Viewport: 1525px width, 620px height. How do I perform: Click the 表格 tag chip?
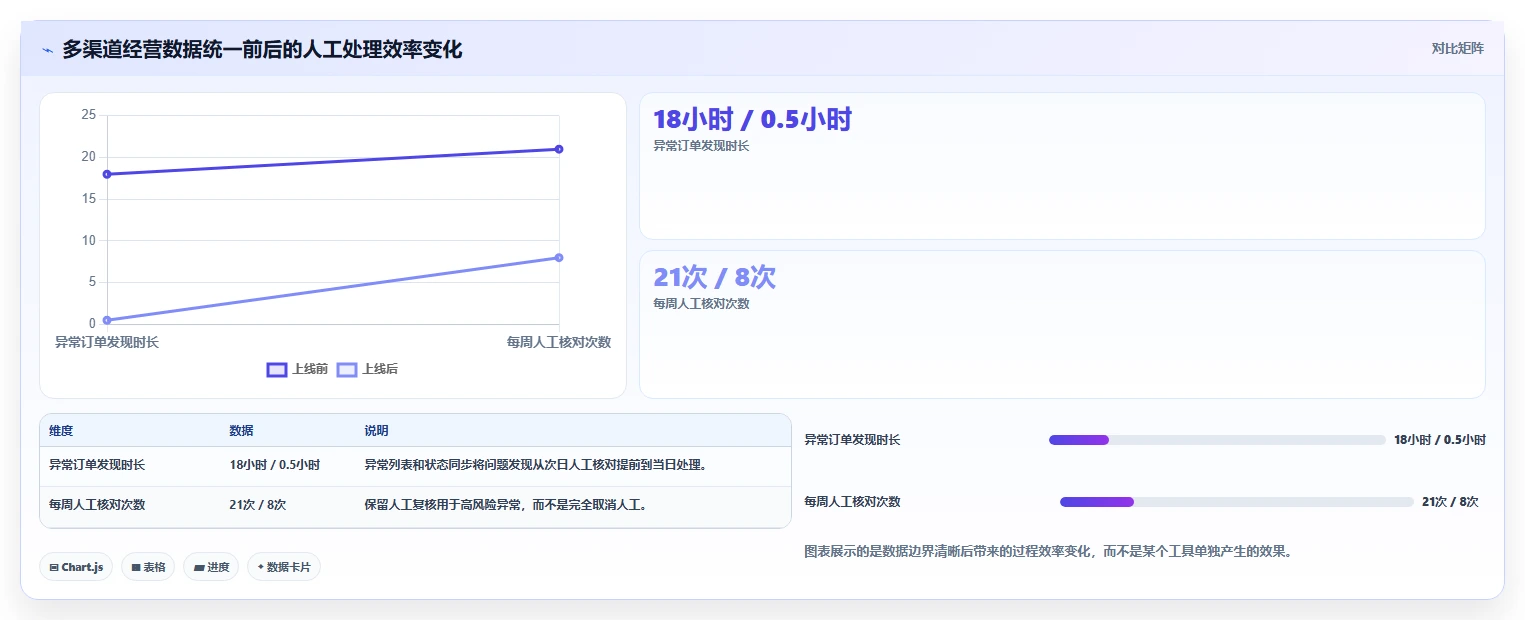click(148, 567)
